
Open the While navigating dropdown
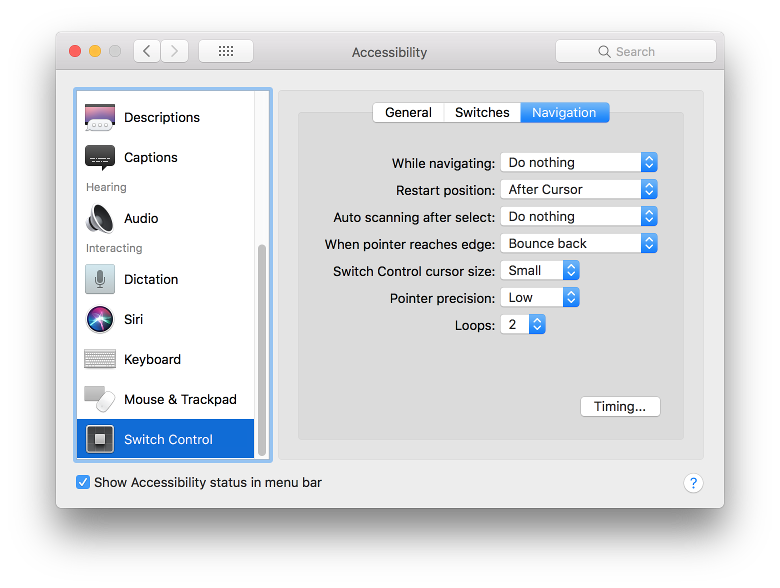click(x=578, y=162)
